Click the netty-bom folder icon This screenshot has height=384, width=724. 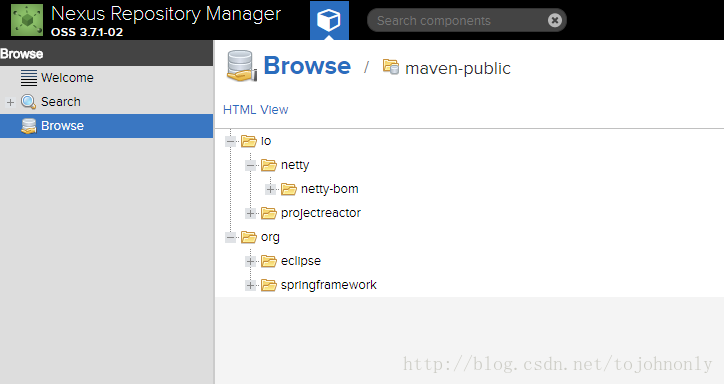click(x=289, y=189)
